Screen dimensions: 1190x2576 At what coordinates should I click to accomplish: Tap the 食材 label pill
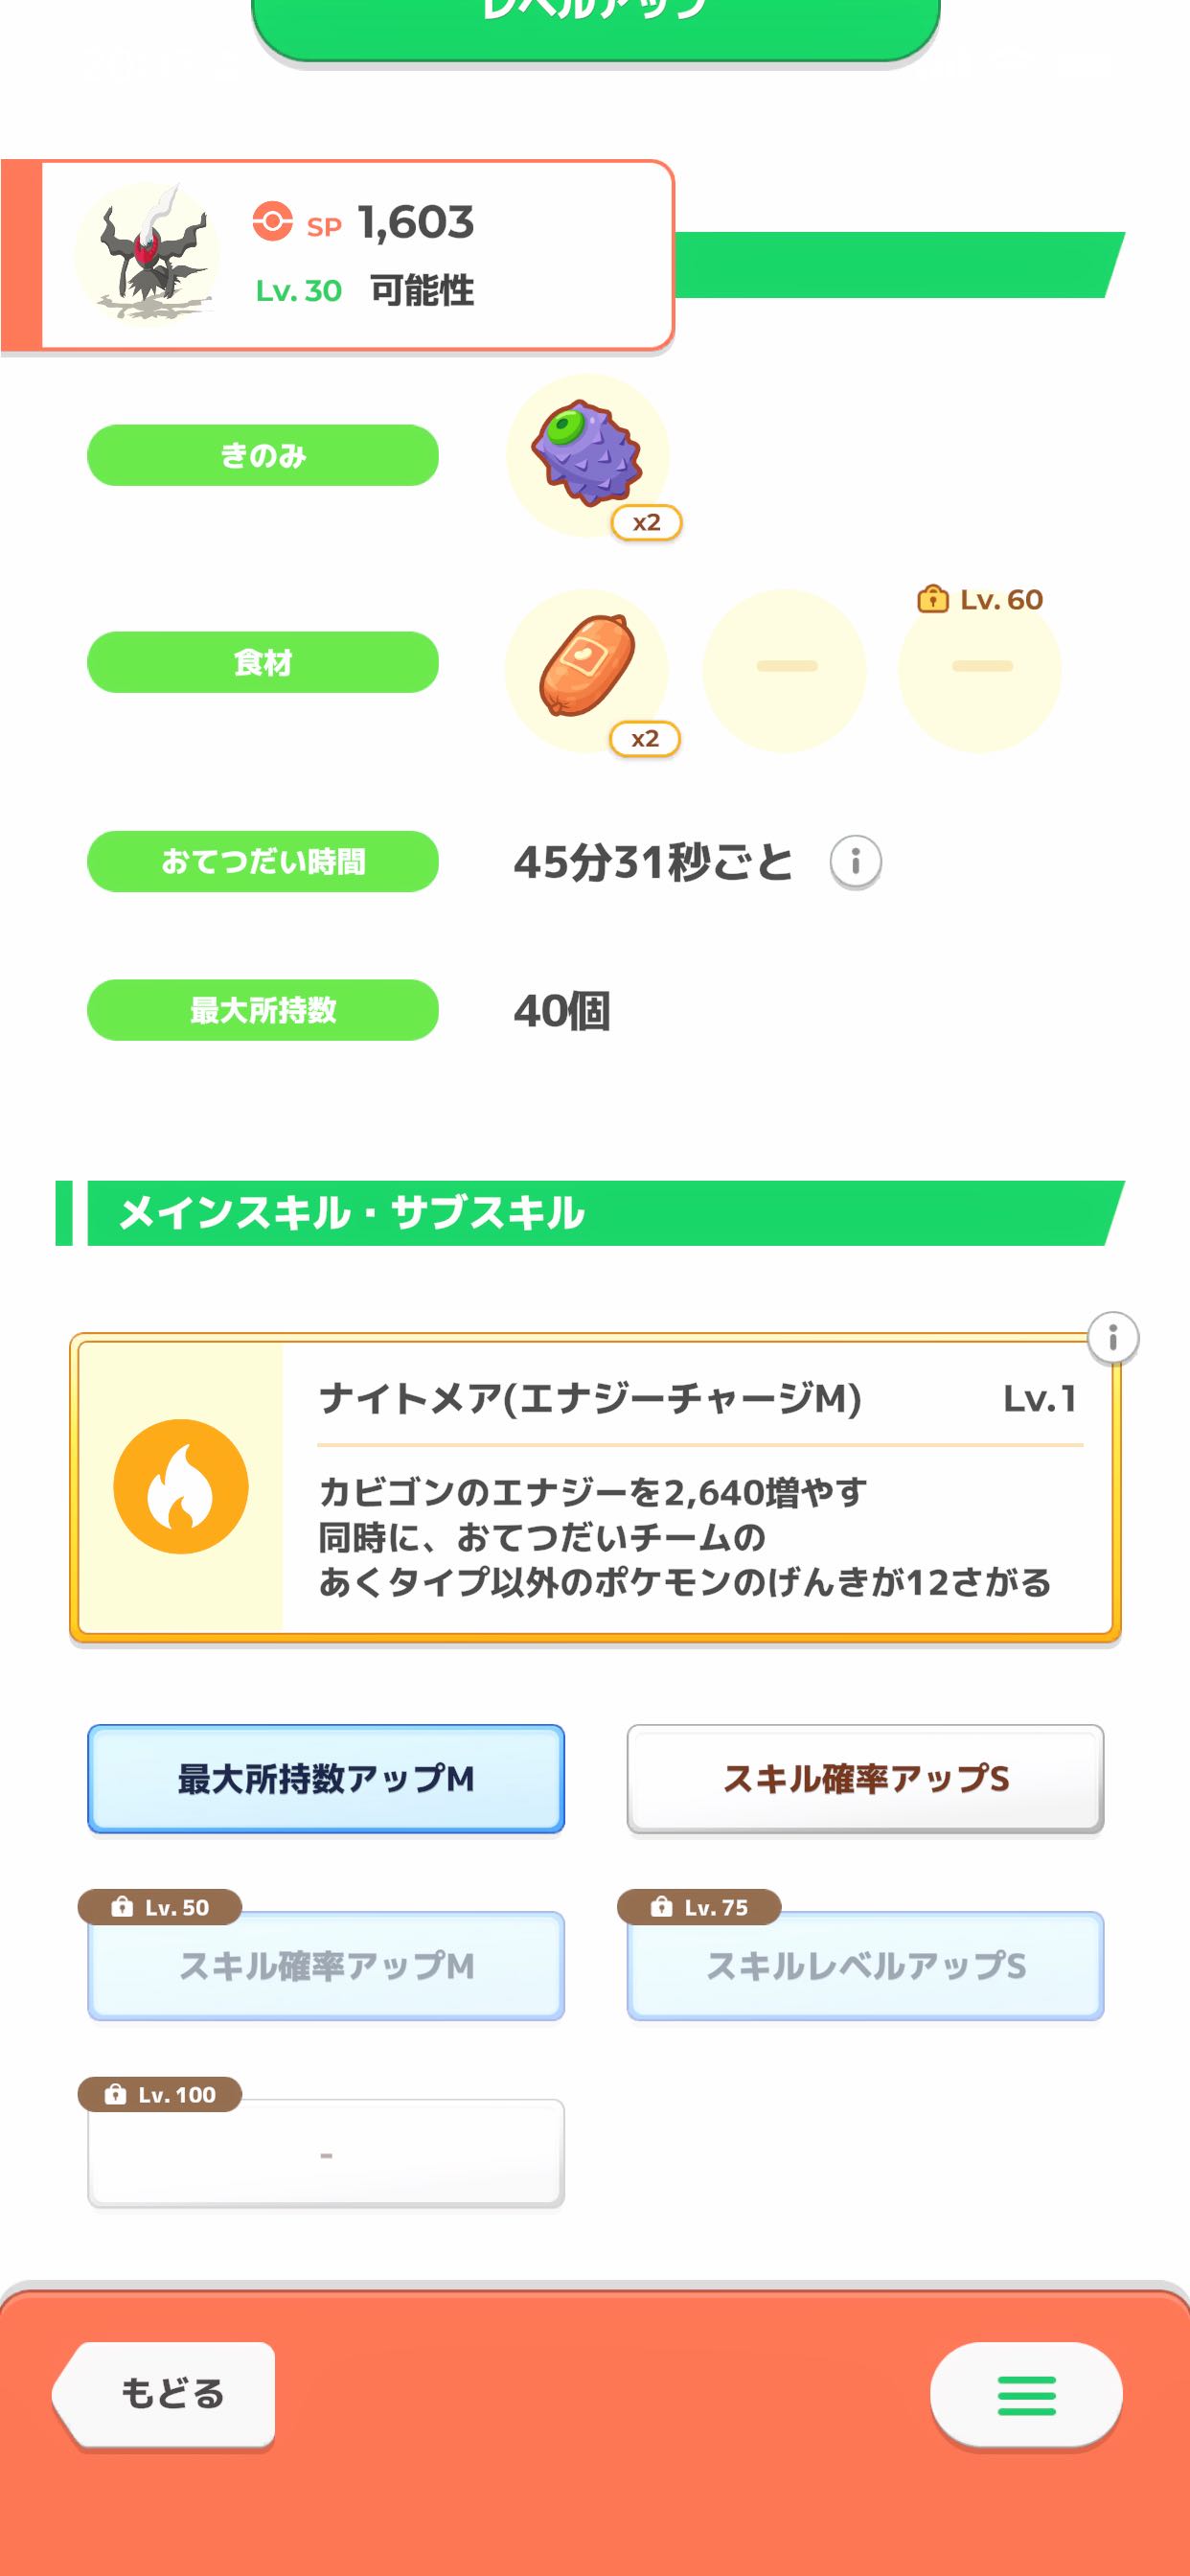(263, 662)
